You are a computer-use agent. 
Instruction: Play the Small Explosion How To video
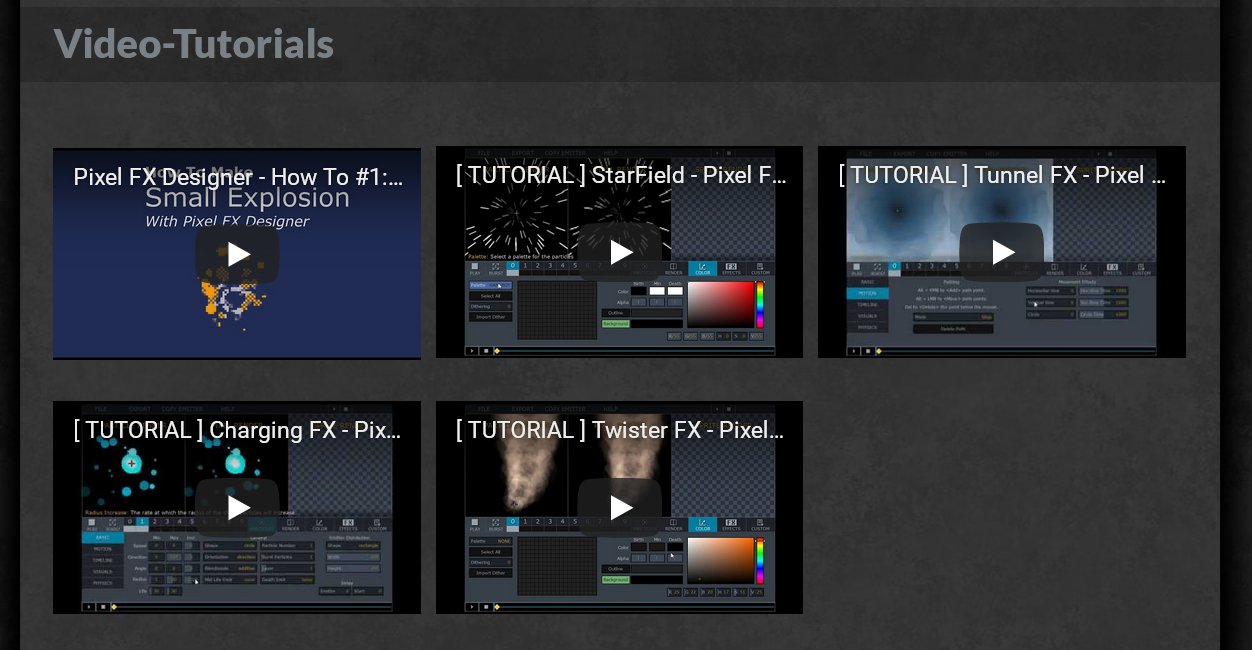point(237,254)
